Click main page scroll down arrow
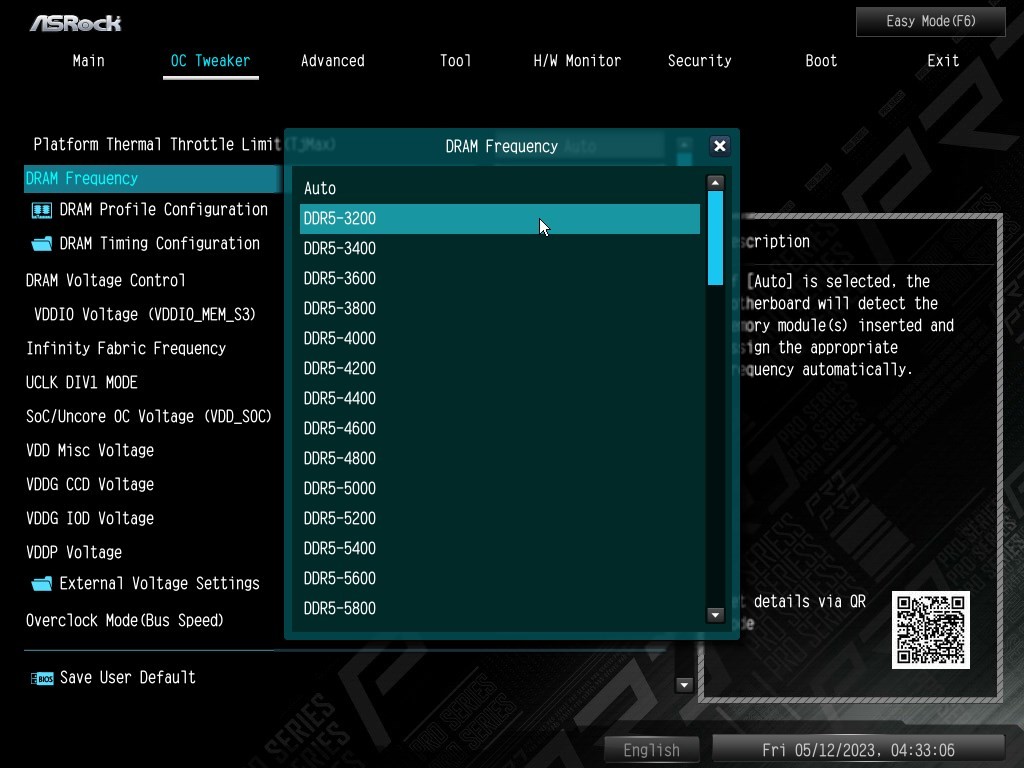This screenshot has width=1024, height=768. [x=685, y=685]
